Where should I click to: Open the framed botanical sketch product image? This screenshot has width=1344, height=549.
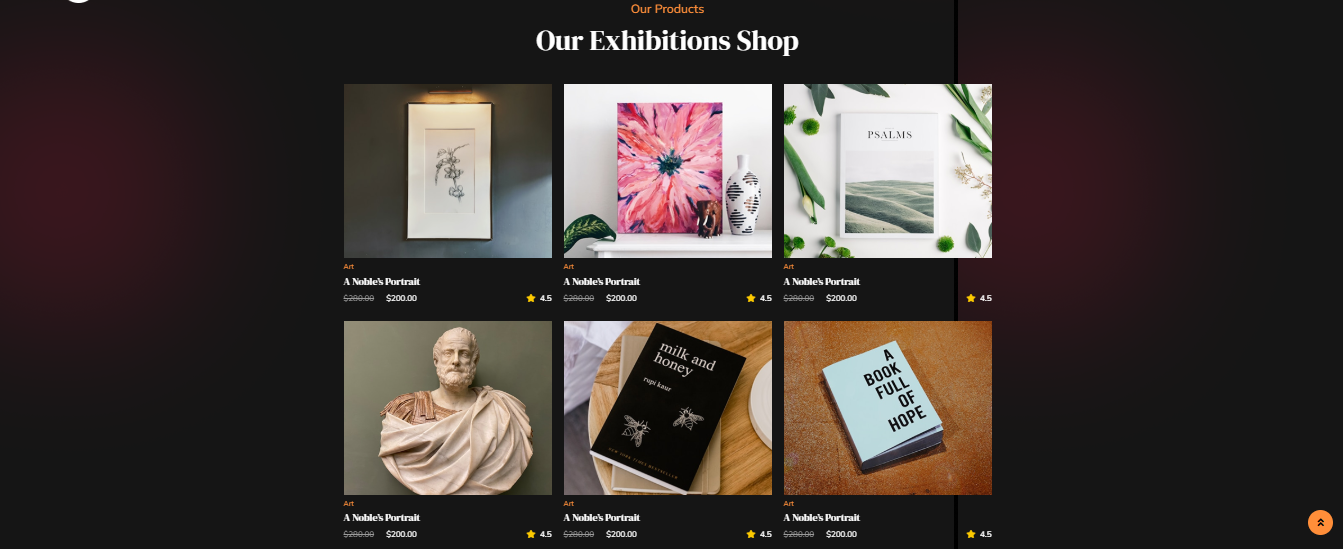pos(448,171)
